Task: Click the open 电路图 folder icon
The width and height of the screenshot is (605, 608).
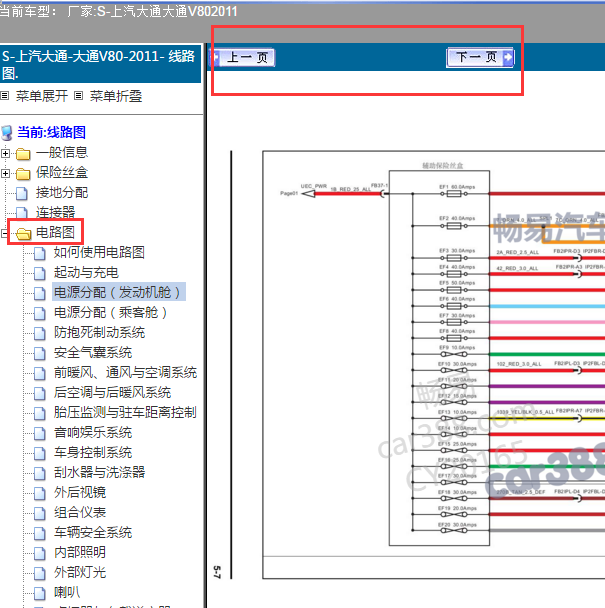Action: click(24, 233)
